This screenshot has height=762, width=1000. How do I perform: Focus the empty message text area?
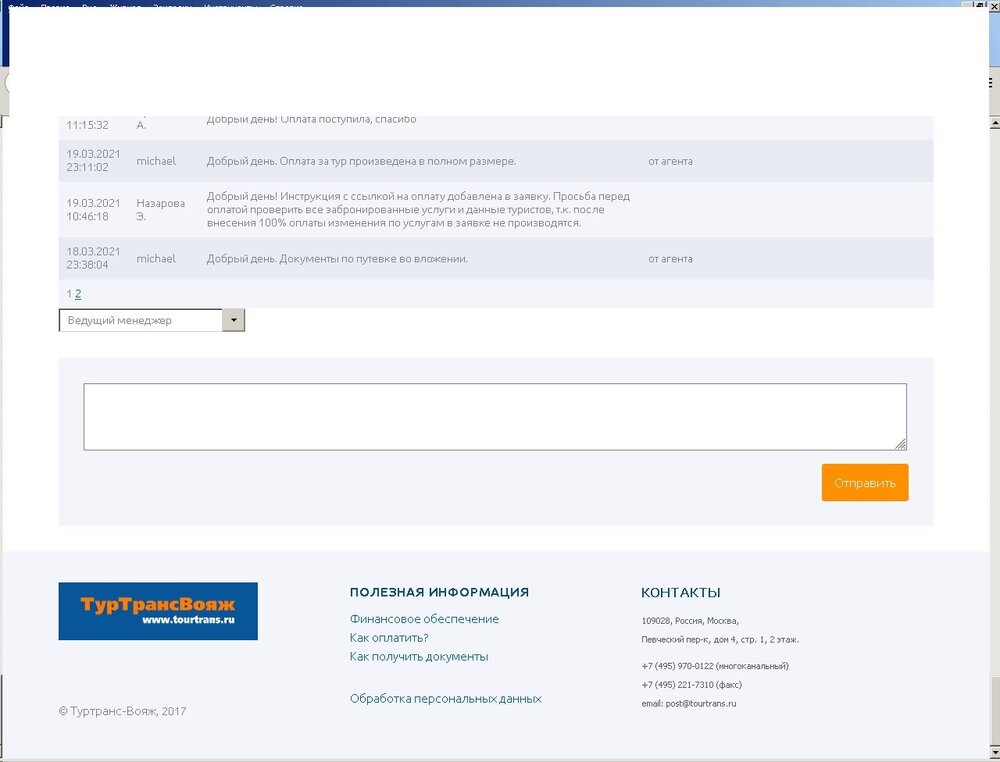pyautogui.click(x=494, y=416)
